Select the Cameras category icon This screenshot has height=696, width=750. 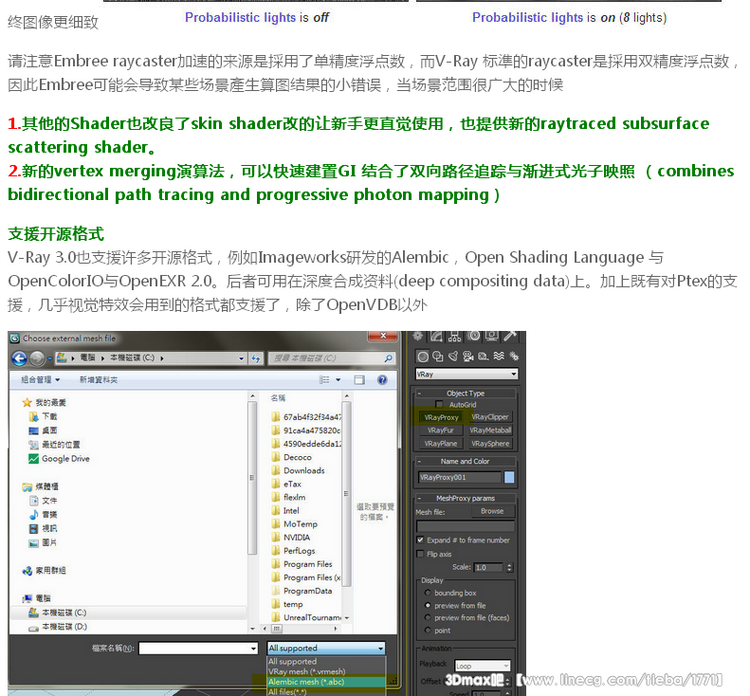pyautogui.click(x=468, y=356)
